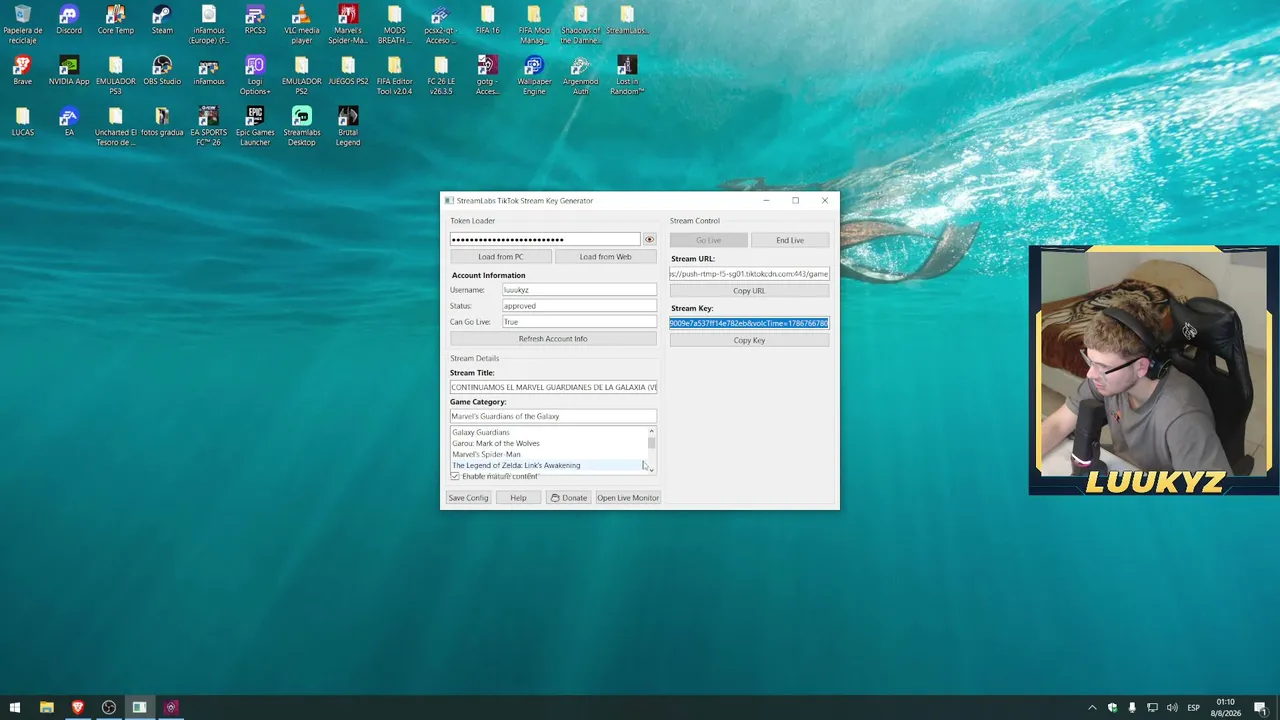Click the Stream Key field
The height and width of the screenshot is (720, 1280).
pos(749,323)
